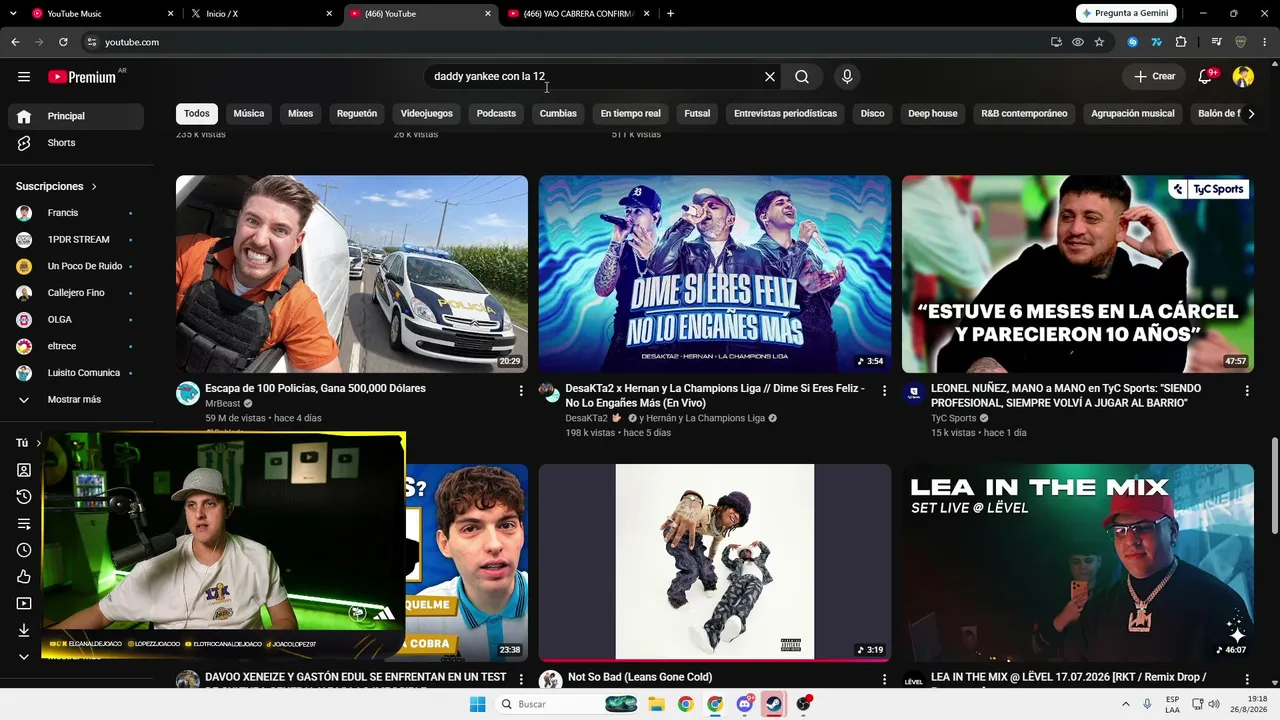Open the Chrome extensions puzzle icon

tap(1181, 42)
